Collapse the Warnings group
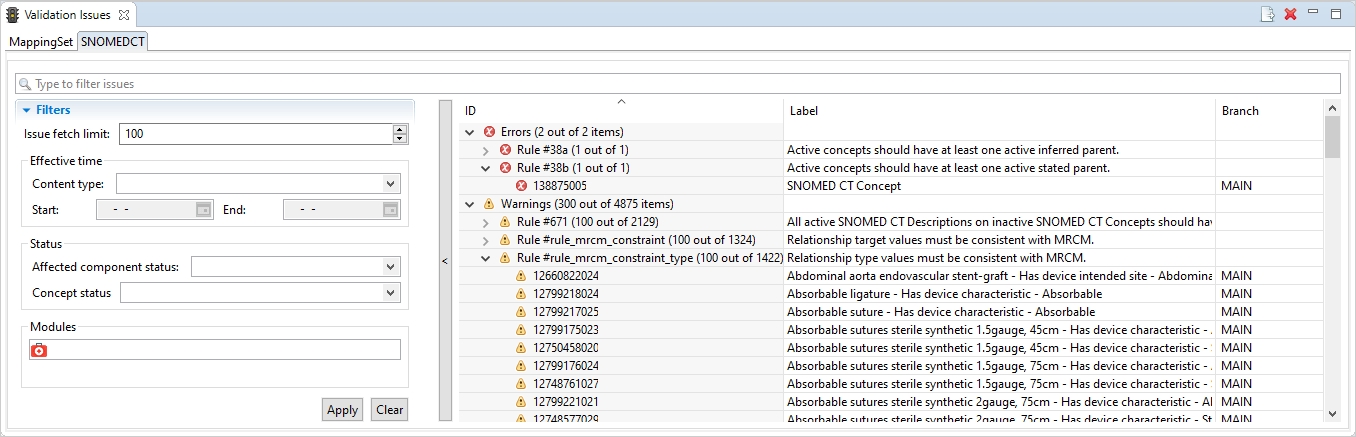Image resolution: width=1356 pixels, height=437 pixels. pos(470,204)
